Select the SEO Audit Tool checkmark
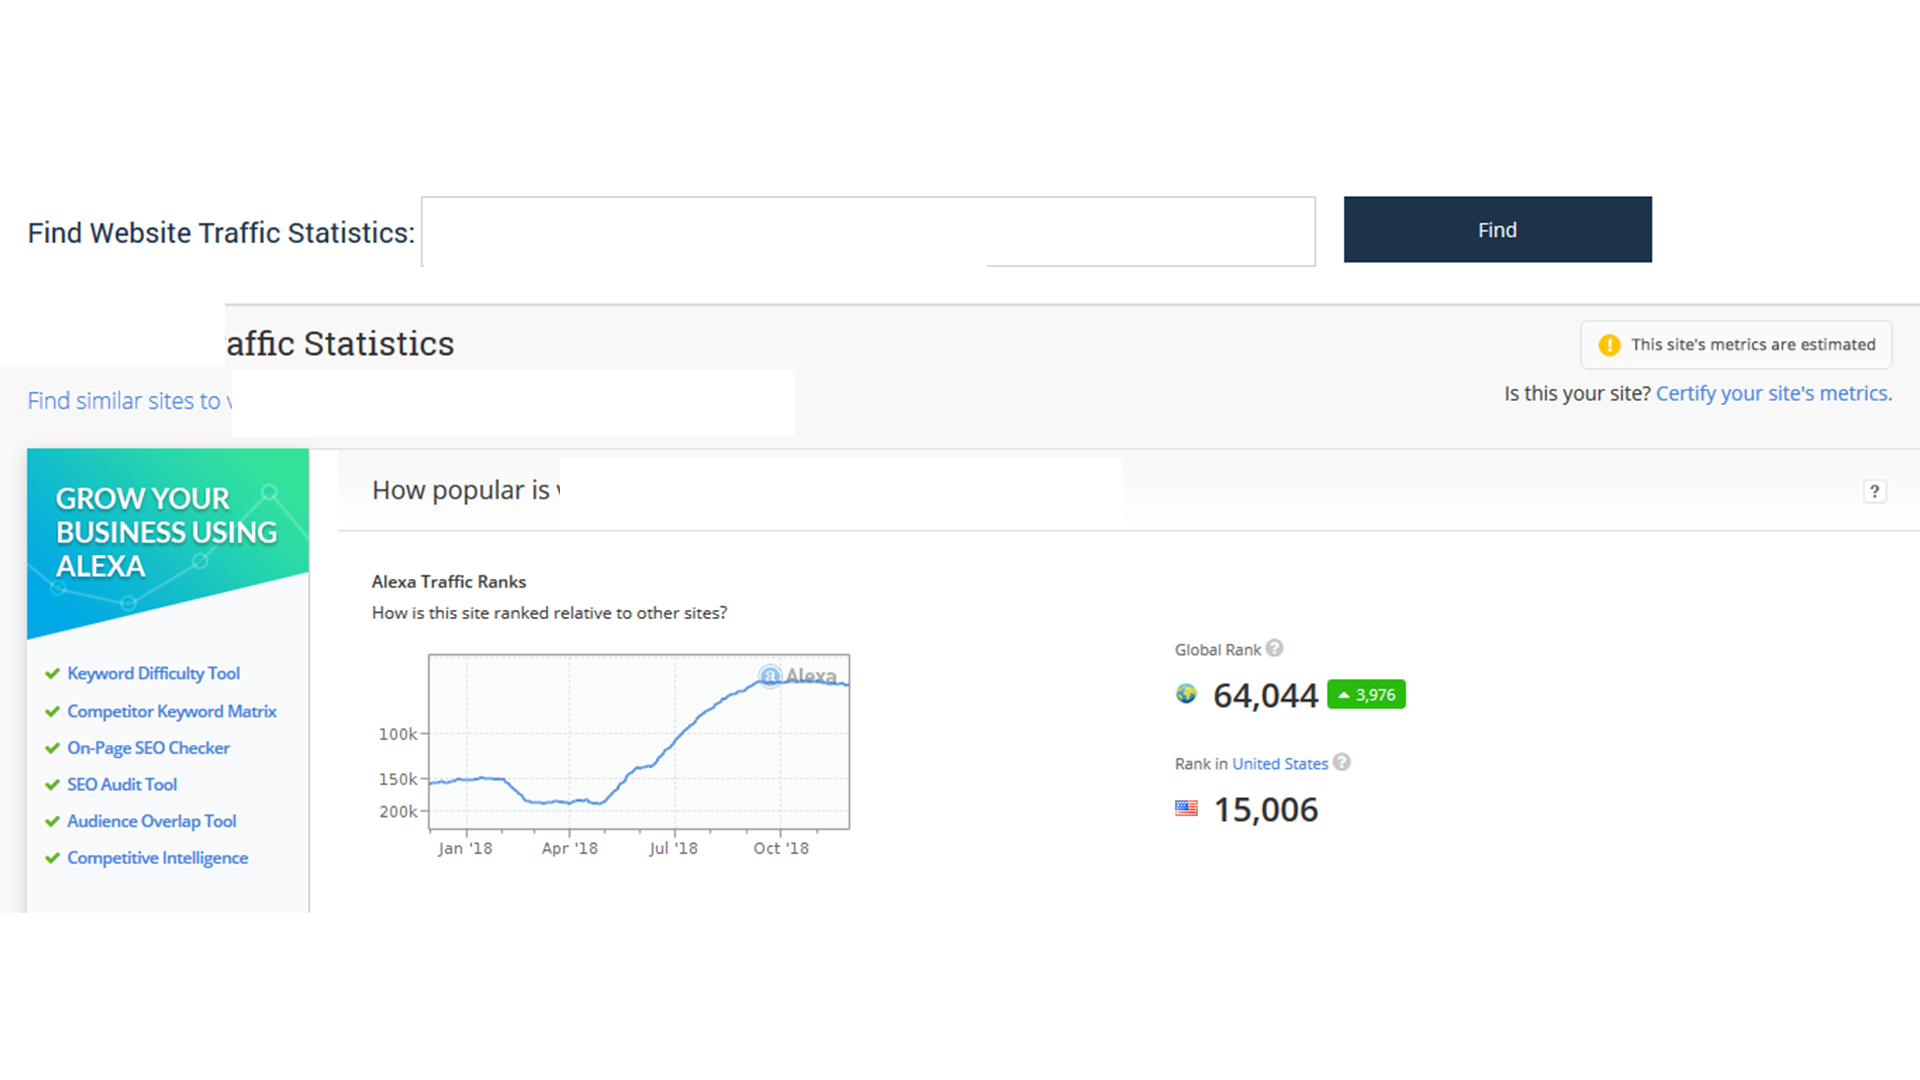The image size is (1920, 1080). click(x=52, y=784)
